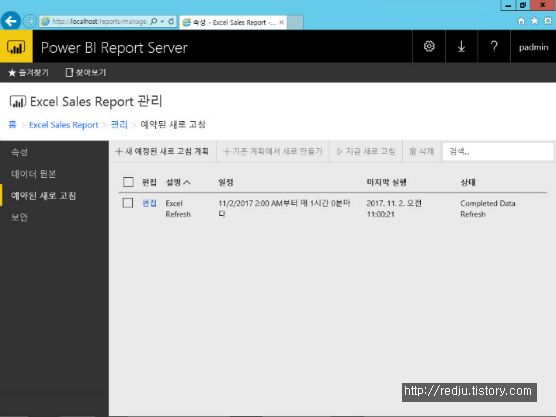Create a new scheduled refresh plan

[162, 151]
